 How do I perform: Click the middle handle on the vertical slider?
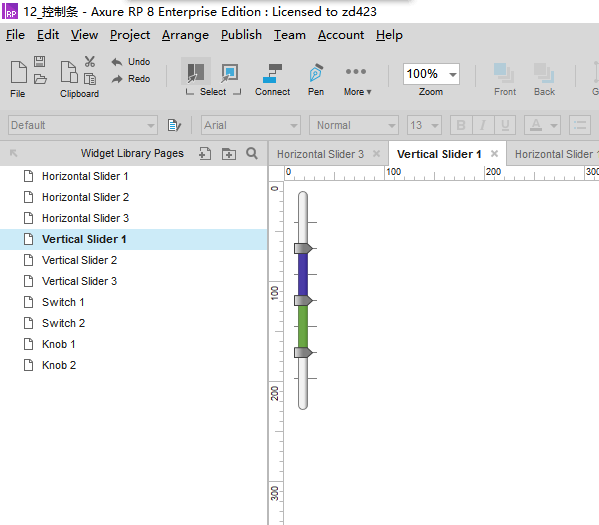(303, 300)
